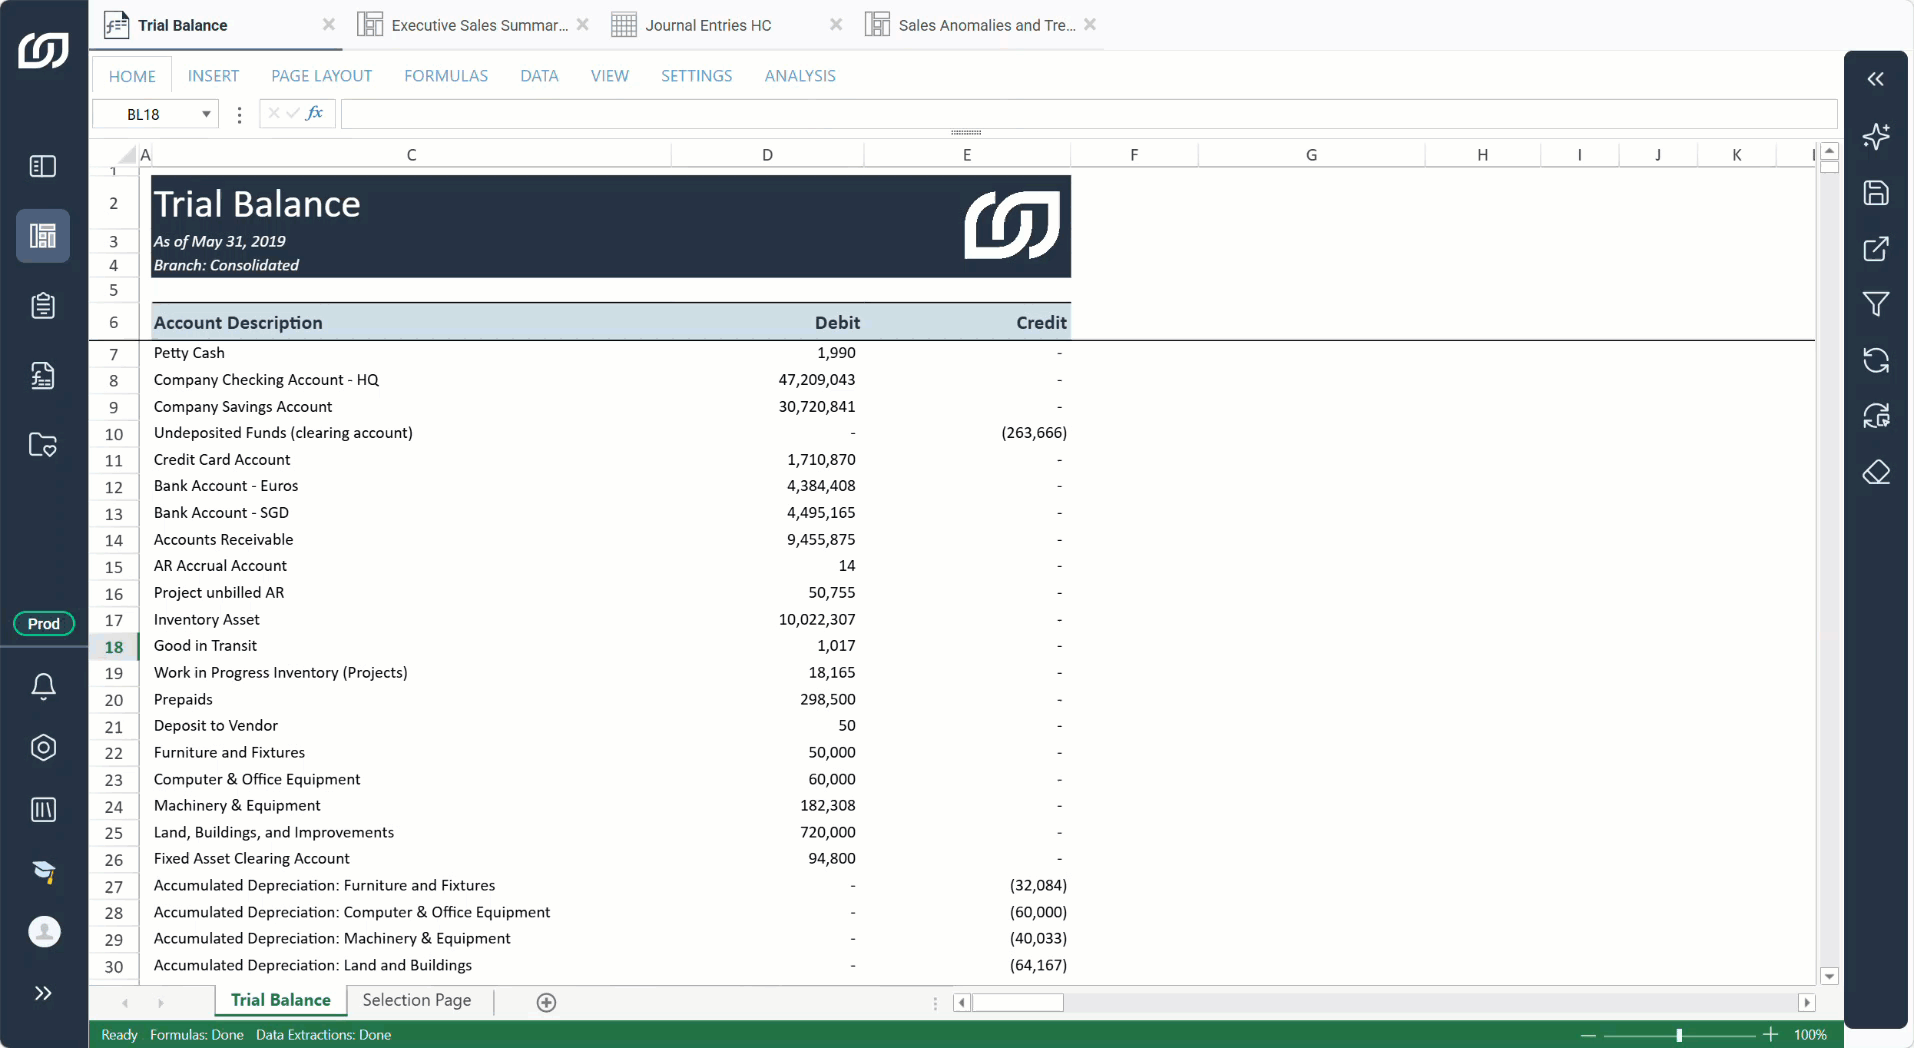Click the three-dot formula bar options
This screenshot has width=1914, height=1048.
239,115
